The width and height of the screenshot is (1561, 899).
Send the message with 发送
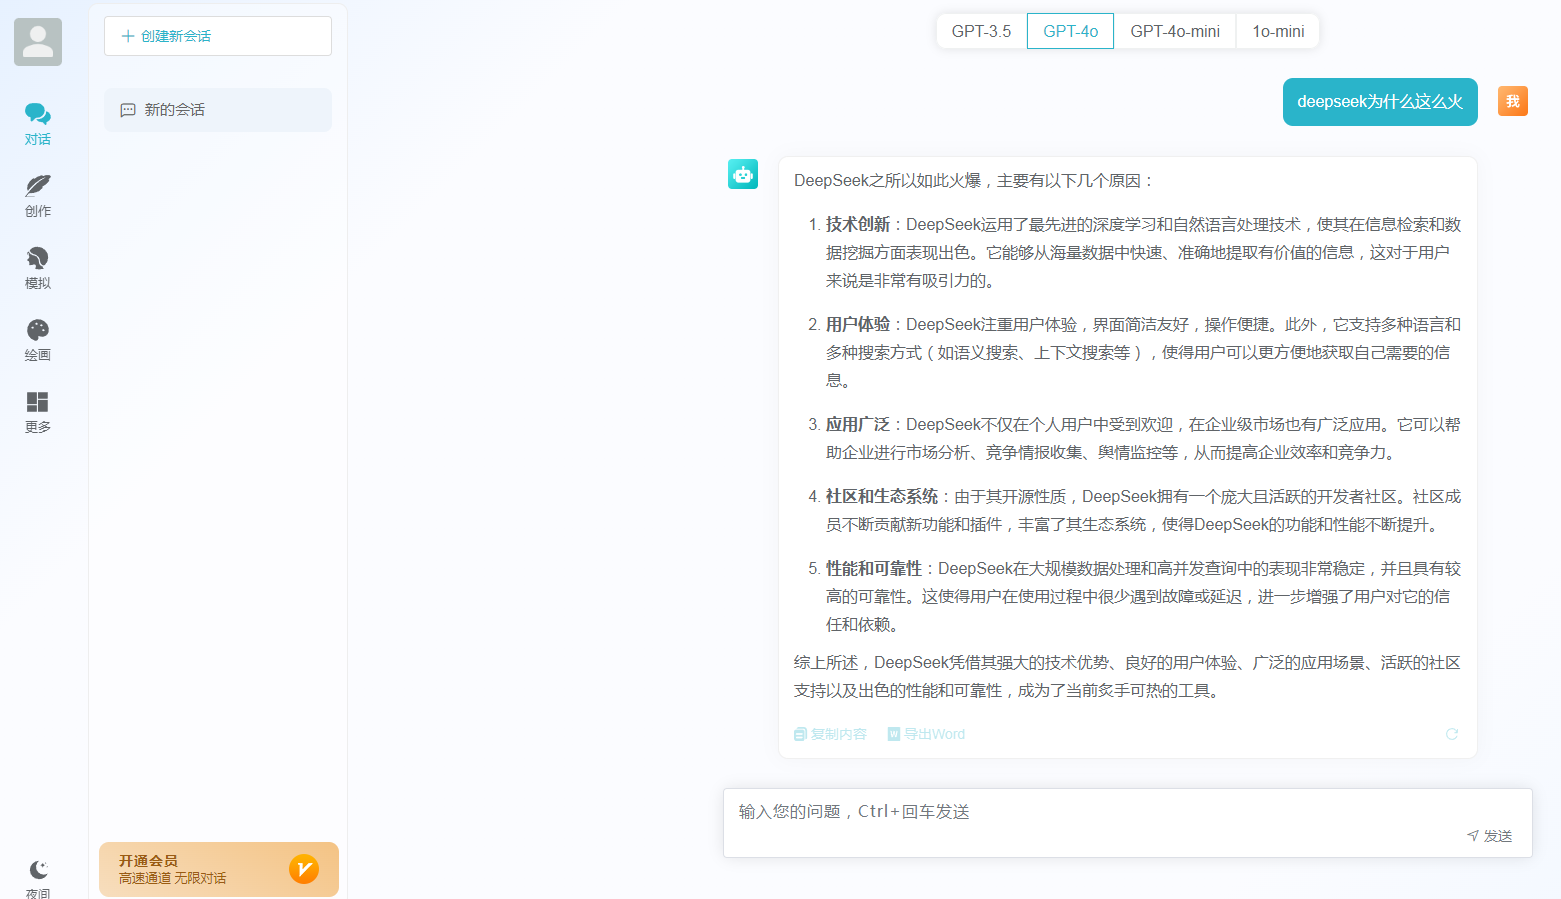click(1489, 836)
